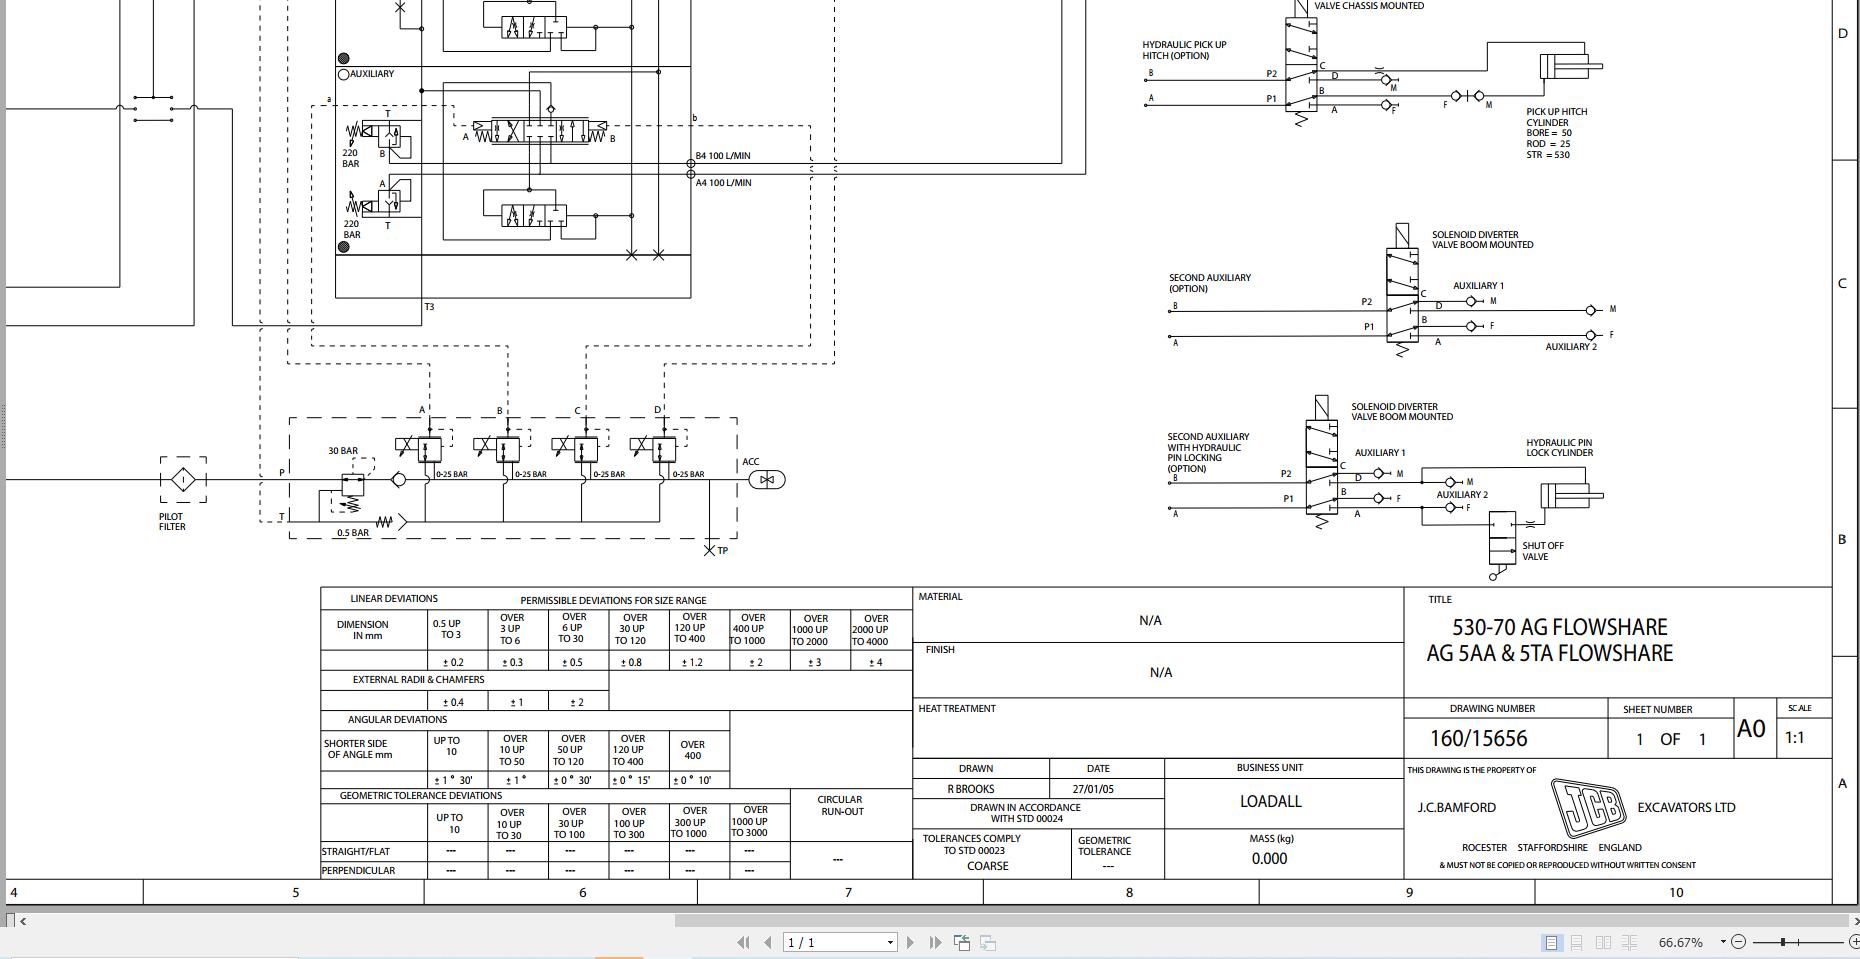Click the MASS value 0.000
1860x959 pixels.
[x=1269, y=858]
